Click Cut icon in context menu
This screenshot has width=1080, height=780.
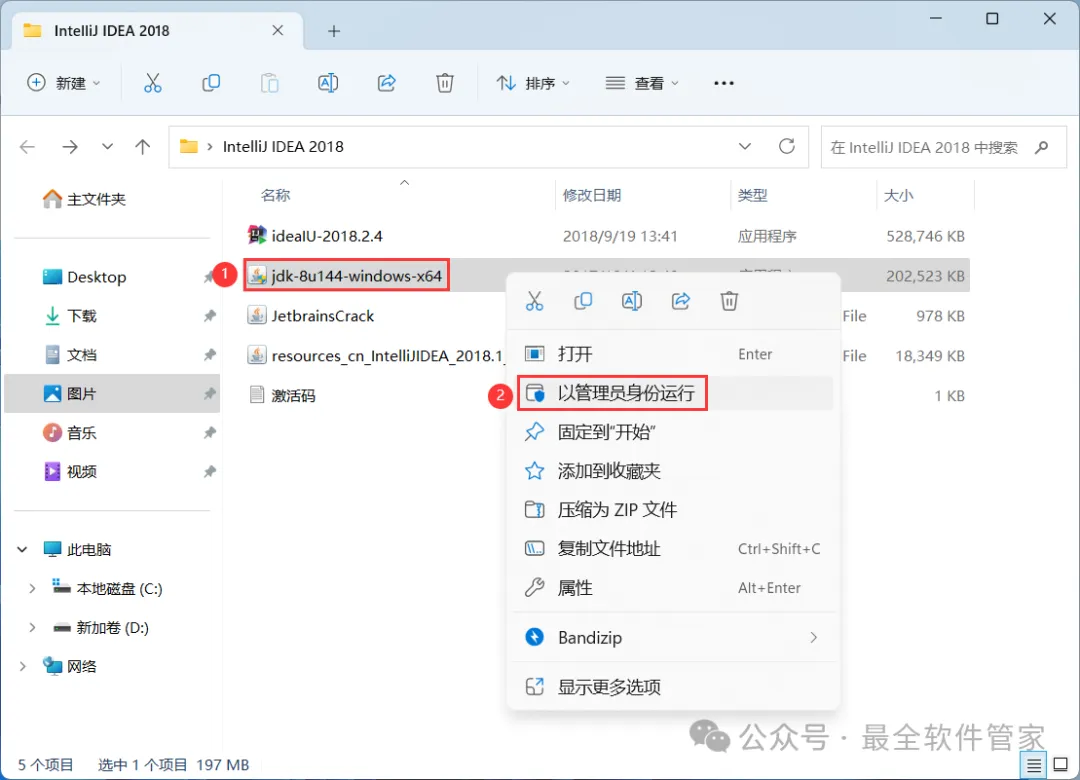tap(534, 301)
